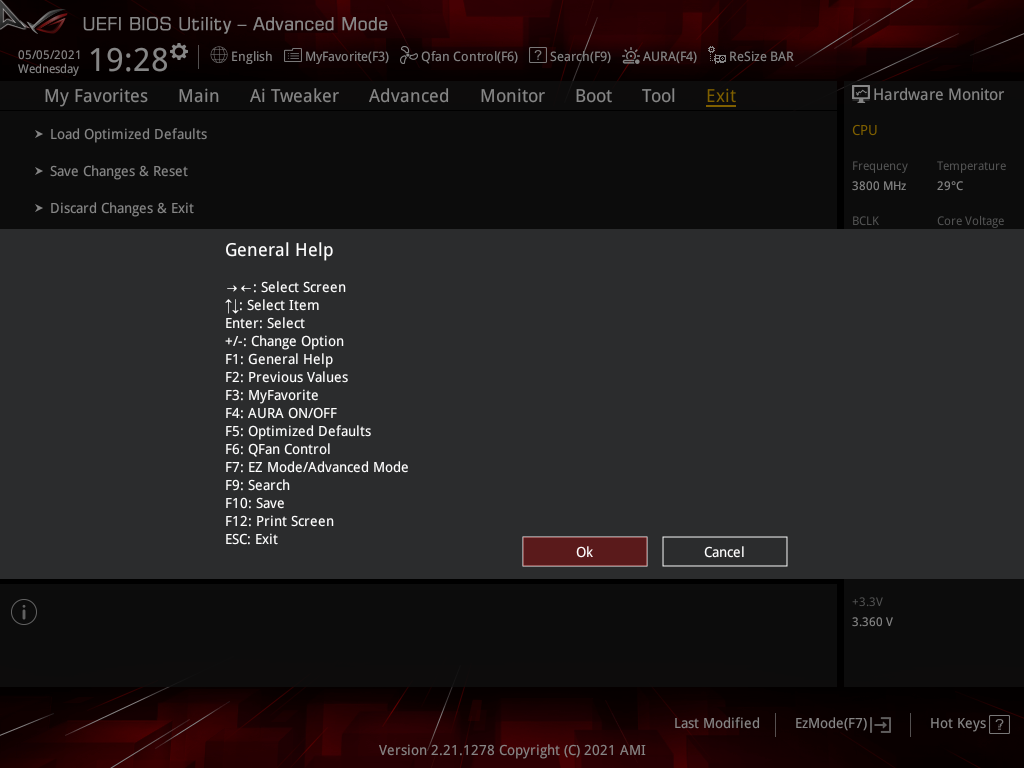Switch to the Monitor tab
The image size is (1024, 768).
coord(513,96)
